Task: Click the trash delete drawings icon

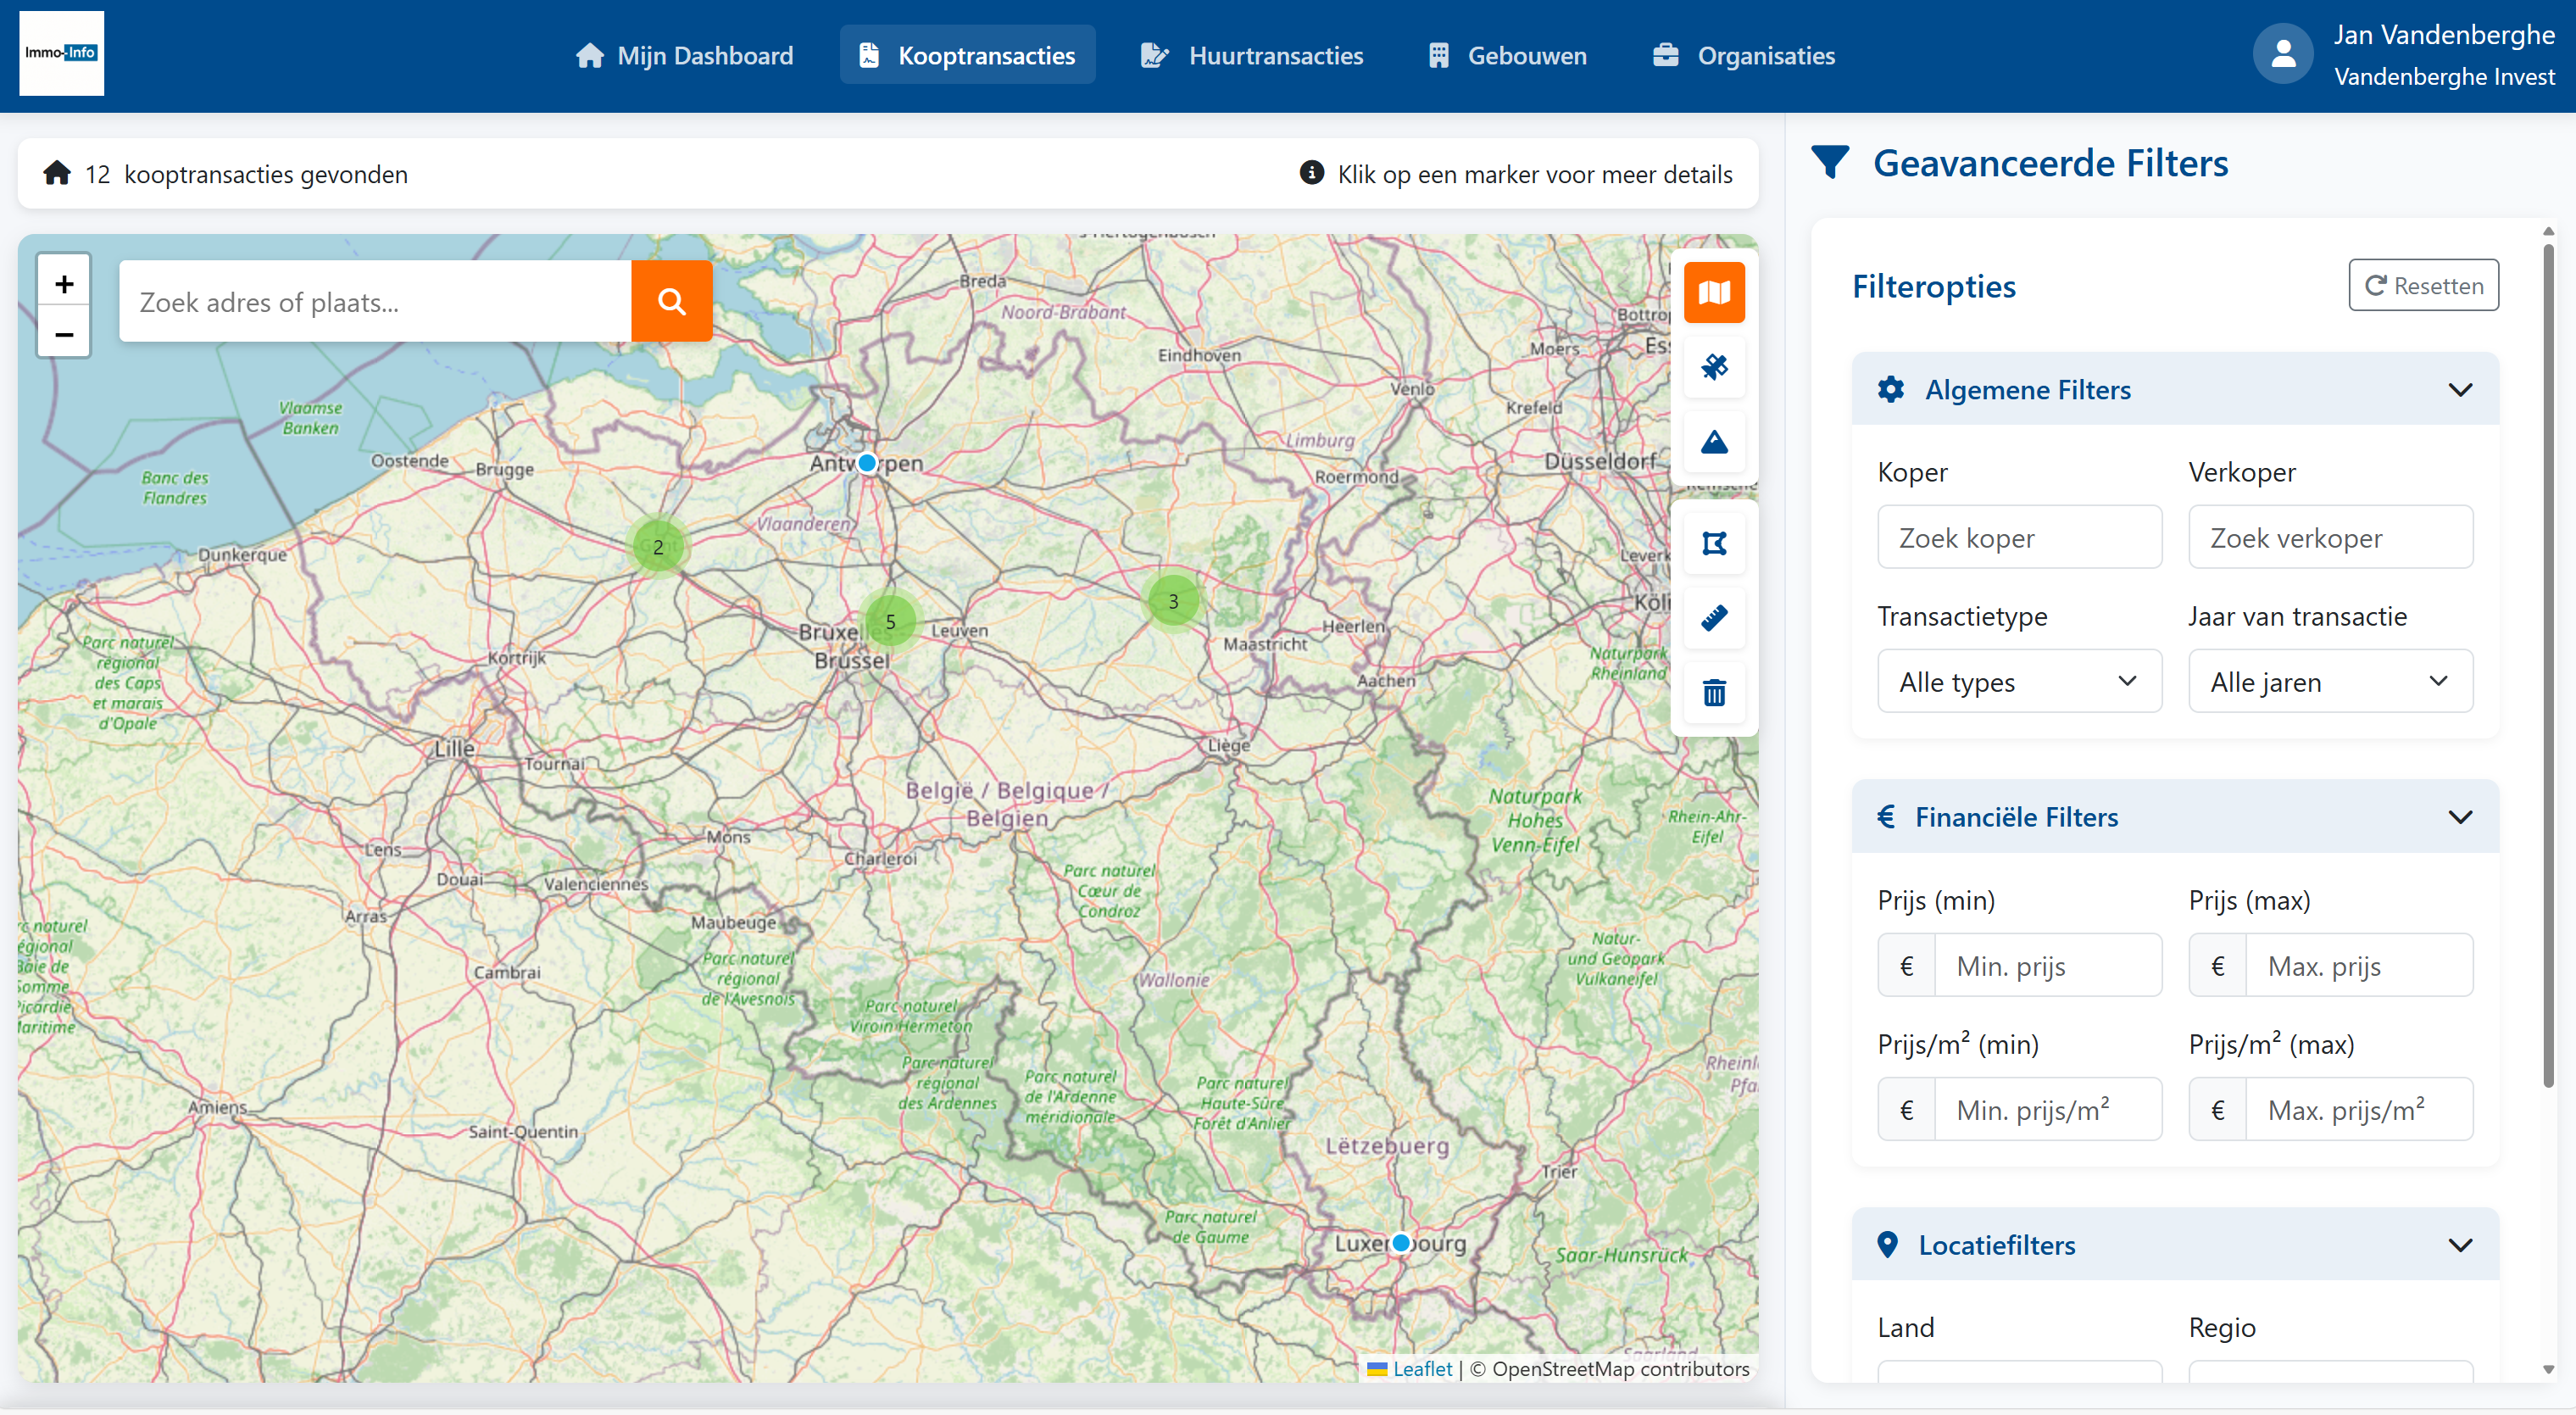Action: coord(1714,692)
